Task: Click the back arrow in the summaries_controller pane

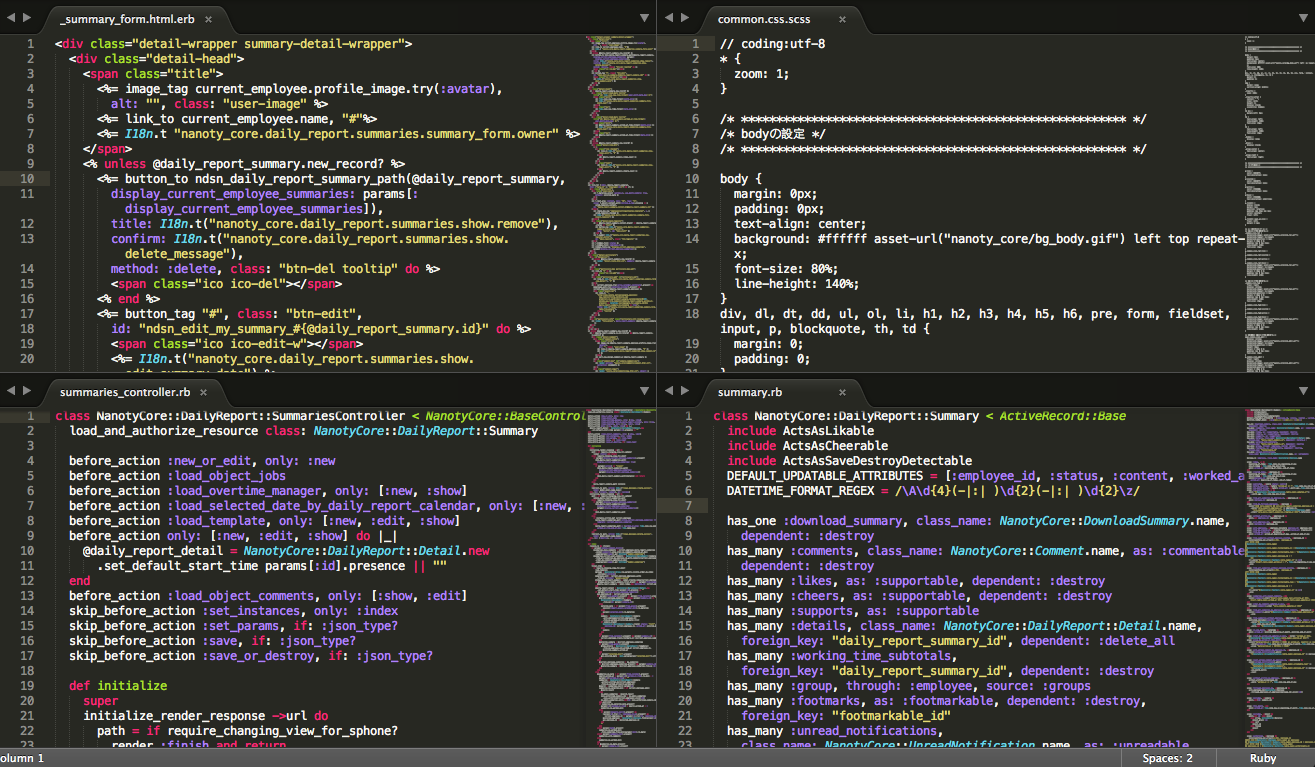Action: point(10,392)
